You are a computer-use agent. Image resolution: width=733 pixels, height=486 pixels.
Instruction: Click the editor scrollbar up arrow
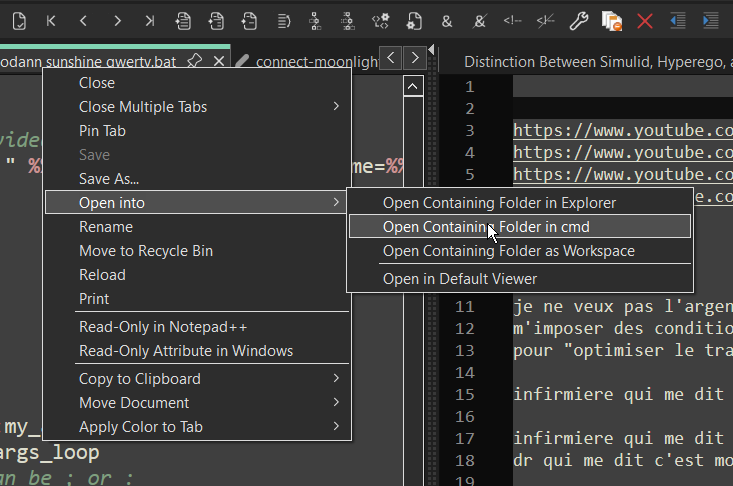[x=413, y=87]
